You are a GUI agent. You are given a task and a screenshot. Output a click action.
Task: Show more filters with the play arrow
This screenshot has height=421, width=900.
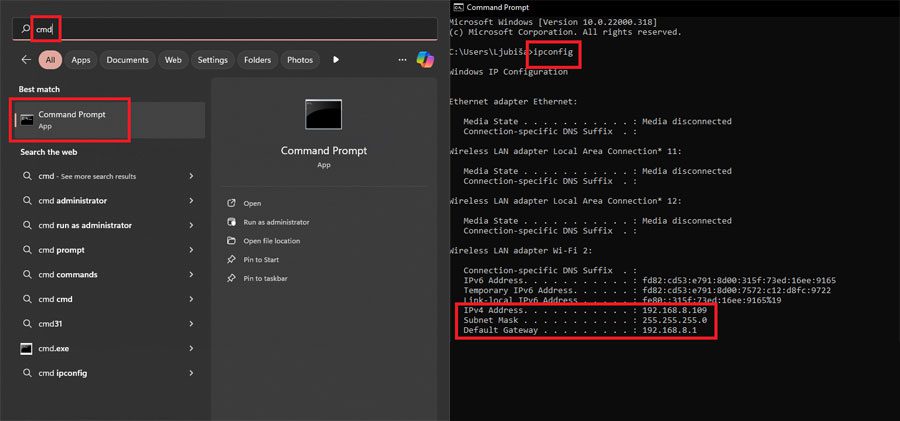click(336, 60)
